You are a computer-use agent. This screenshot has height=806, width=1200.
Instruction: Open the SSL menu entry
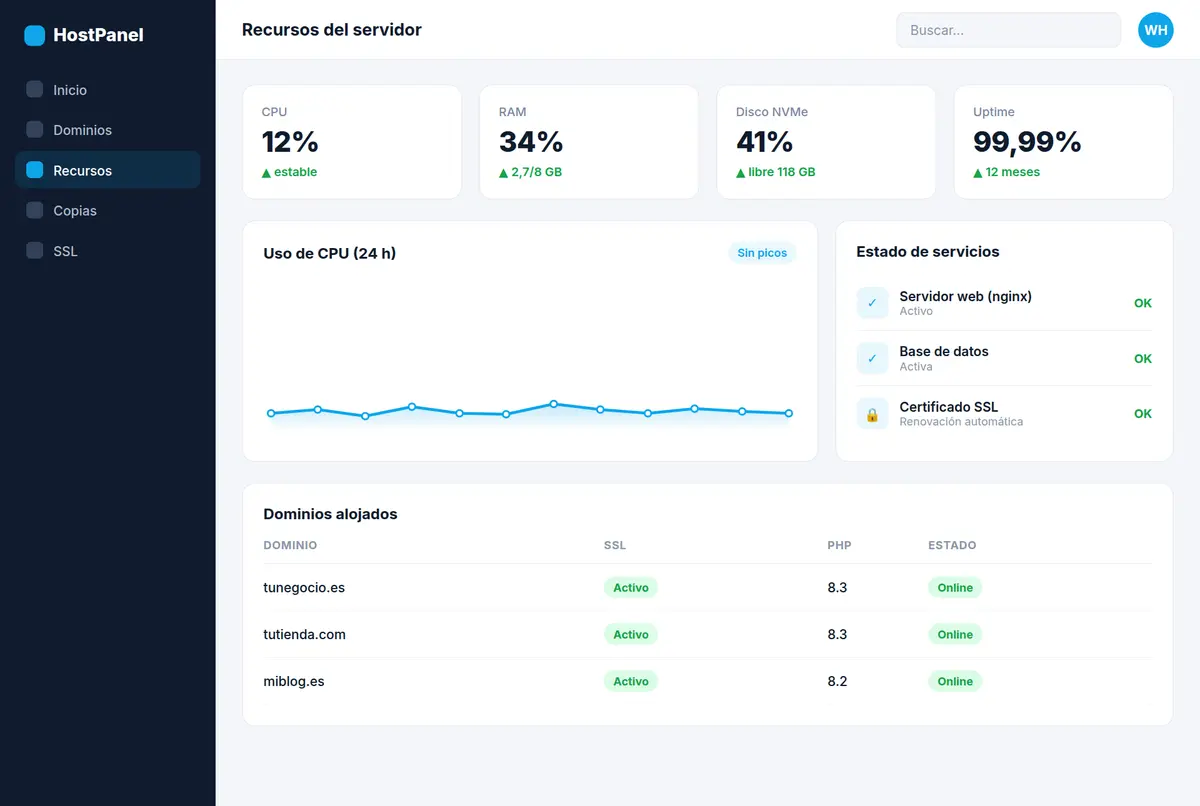tap(108, 251)
